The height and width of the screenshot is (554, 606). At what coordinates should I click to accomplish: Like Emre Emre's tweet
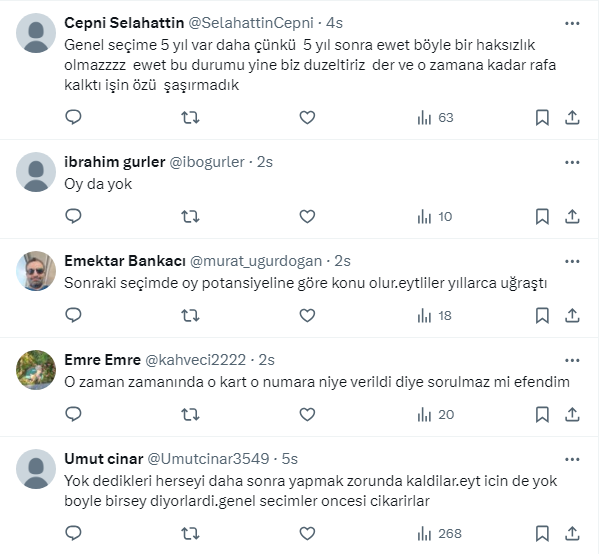coord(305,414)
